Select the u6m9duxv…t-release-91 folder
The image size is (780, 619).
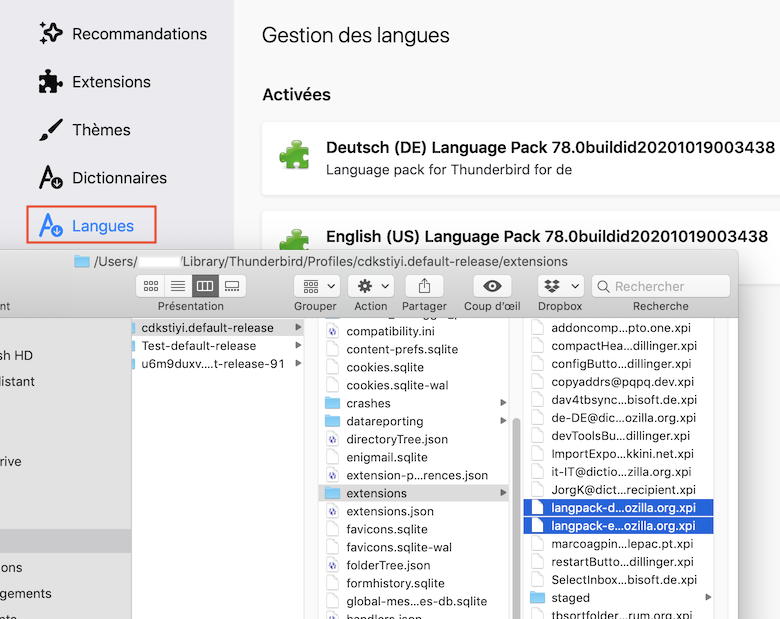[x=217, y=363]
